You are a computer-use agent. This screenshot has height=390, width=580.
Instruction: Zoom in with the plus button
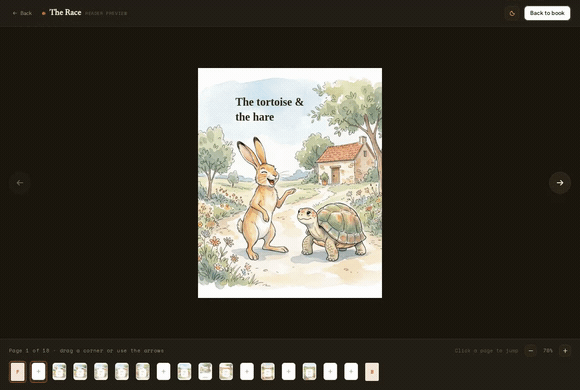(x=565, y=350)
